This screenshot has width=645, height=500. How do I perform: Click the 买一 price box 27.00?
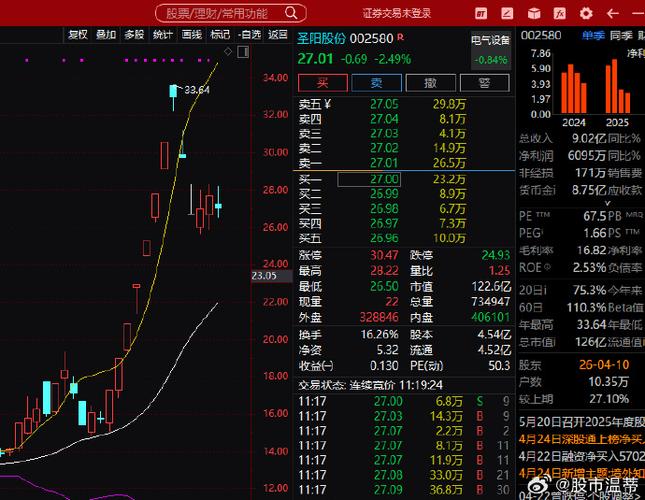coord(369,179)
